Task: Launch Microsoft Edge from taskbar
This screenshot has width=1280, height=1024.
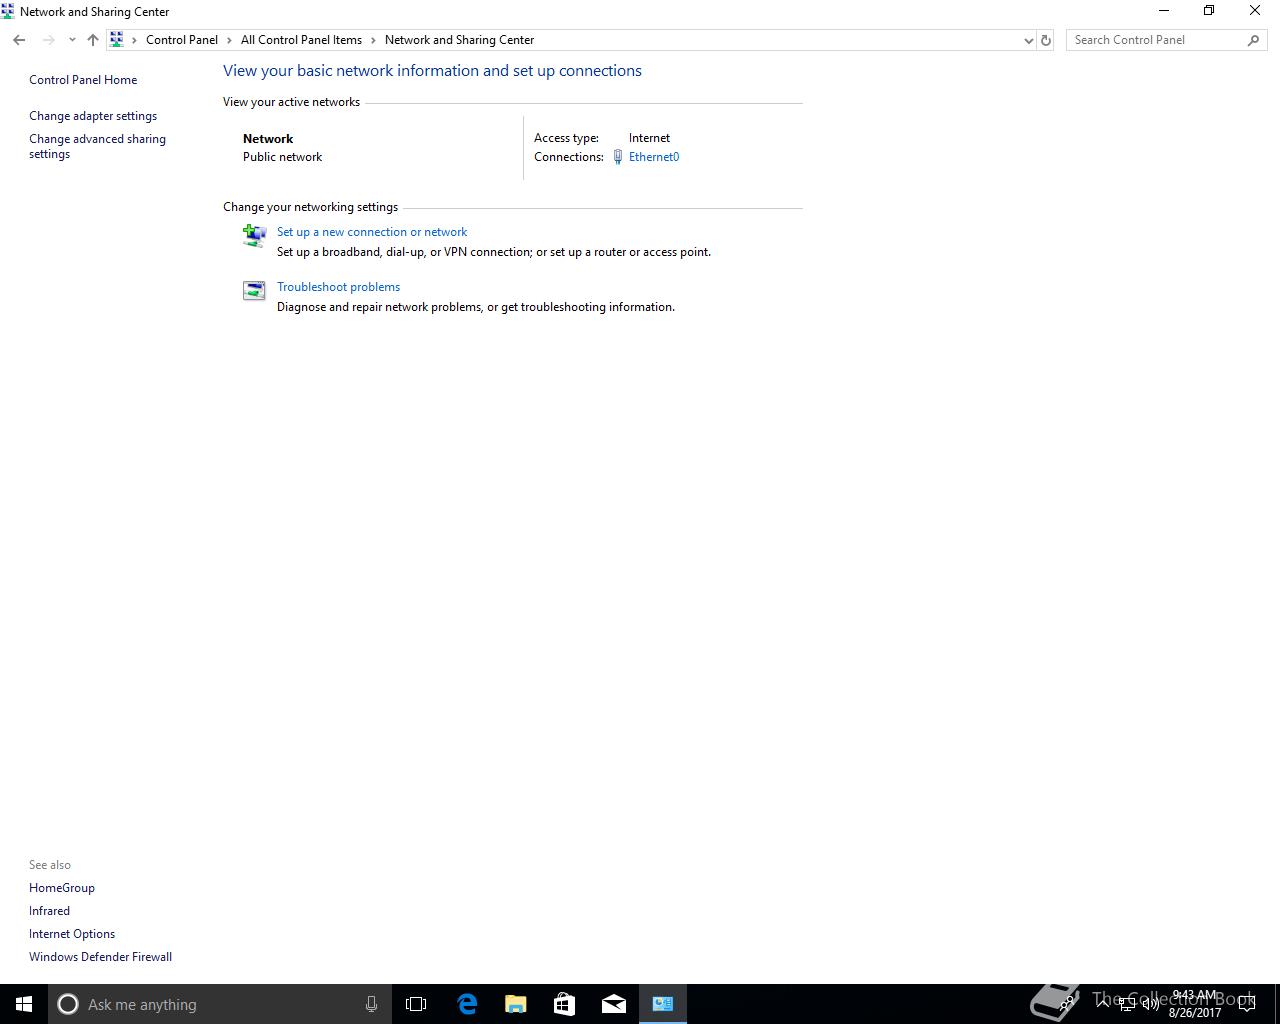Action: 467,1004
